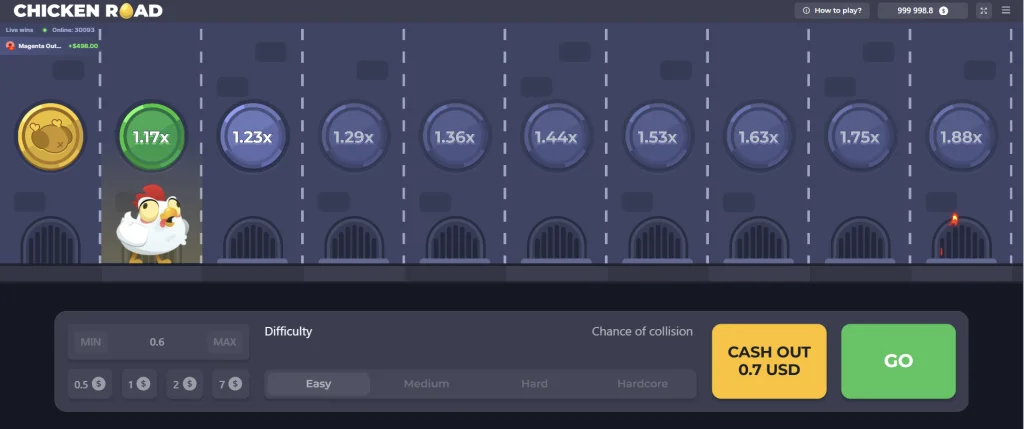Click the 1.75x multiplier coin

tap(859, 137)
